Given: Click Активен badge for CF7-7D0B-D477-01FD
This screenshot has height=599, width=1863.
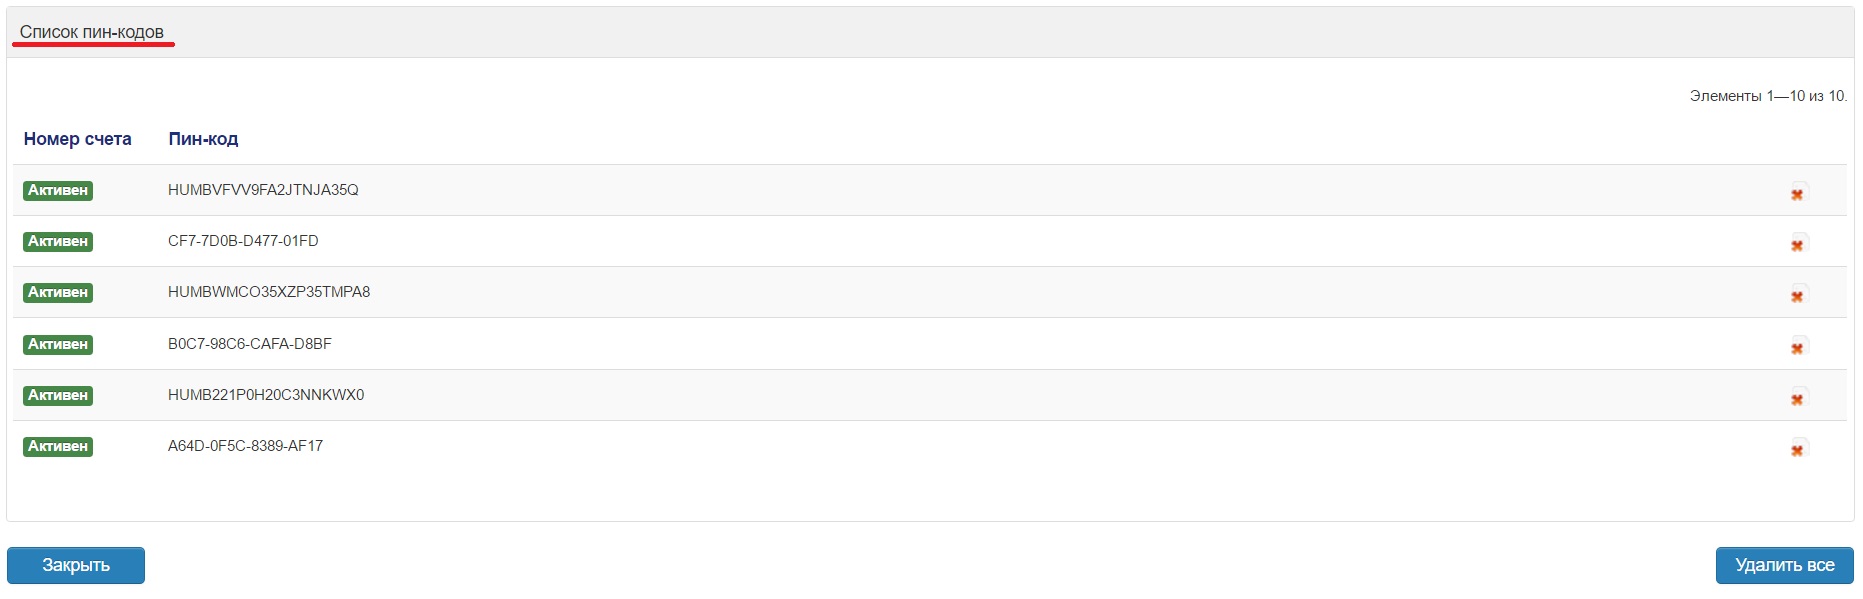Looking at the screenshot, I should point(58,241).
